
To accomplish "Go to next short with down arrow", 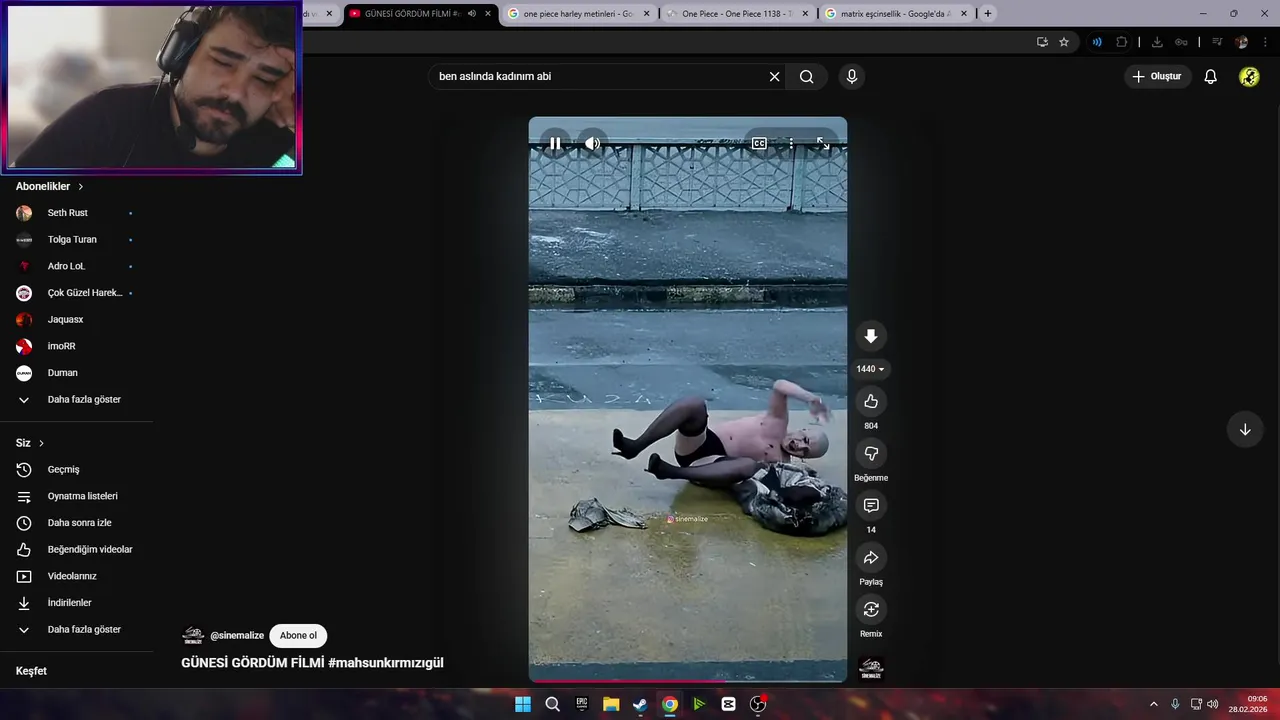I will (1245, 429).
